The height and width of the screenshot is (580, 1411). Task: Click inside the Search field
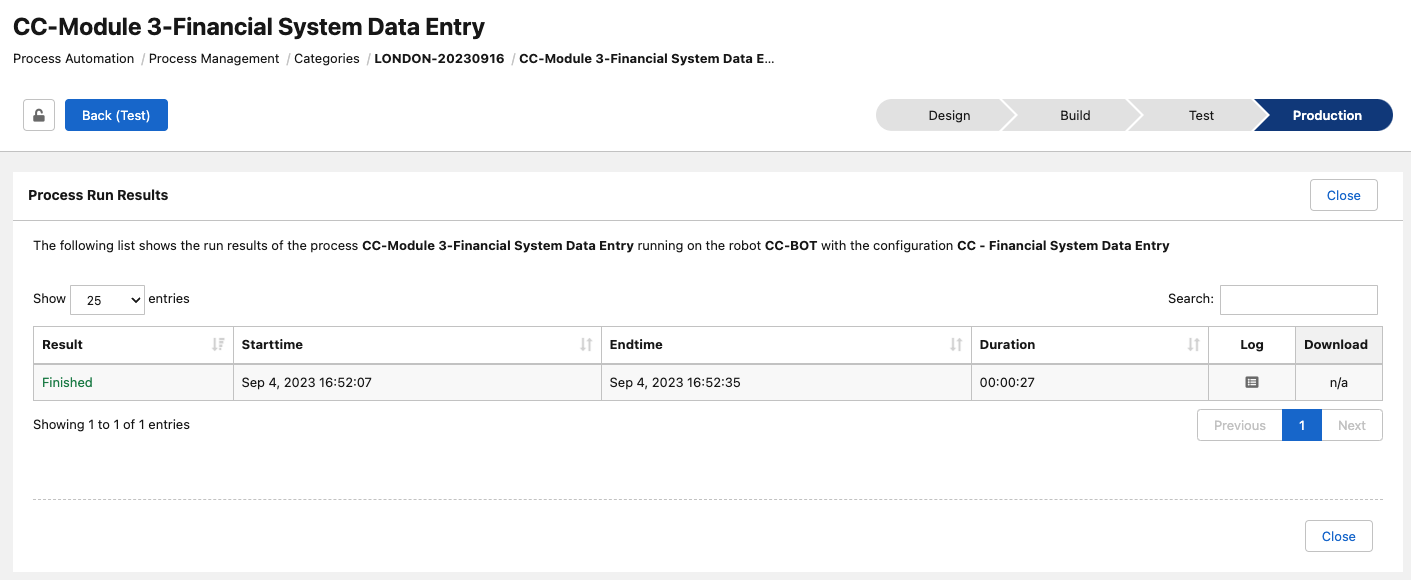(1298, 299)
